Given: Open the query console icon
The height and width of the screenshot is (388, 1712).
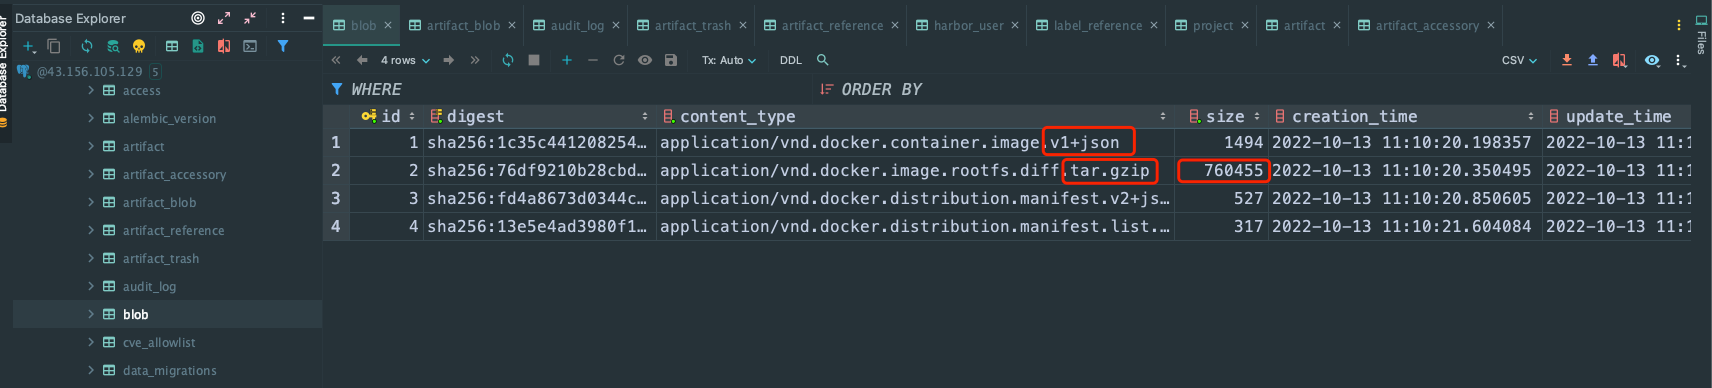Looking at the screenshot, I should tap(250, 46).
